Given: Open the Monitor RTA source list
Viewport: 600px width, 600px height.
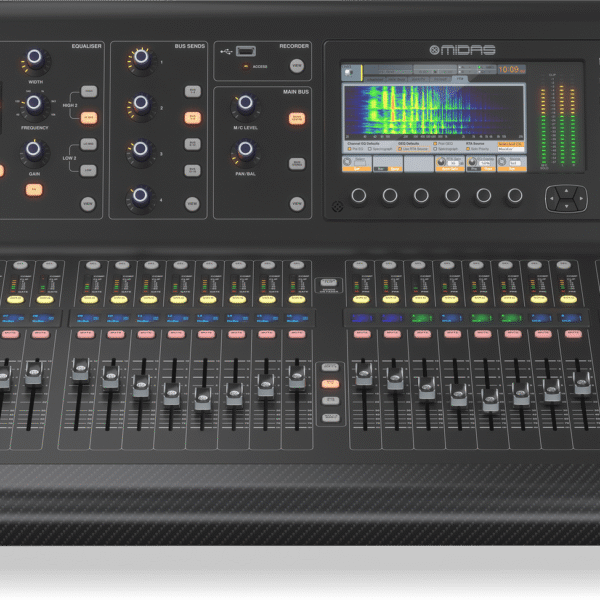Looking at the screenshot, I should [510, 149].
